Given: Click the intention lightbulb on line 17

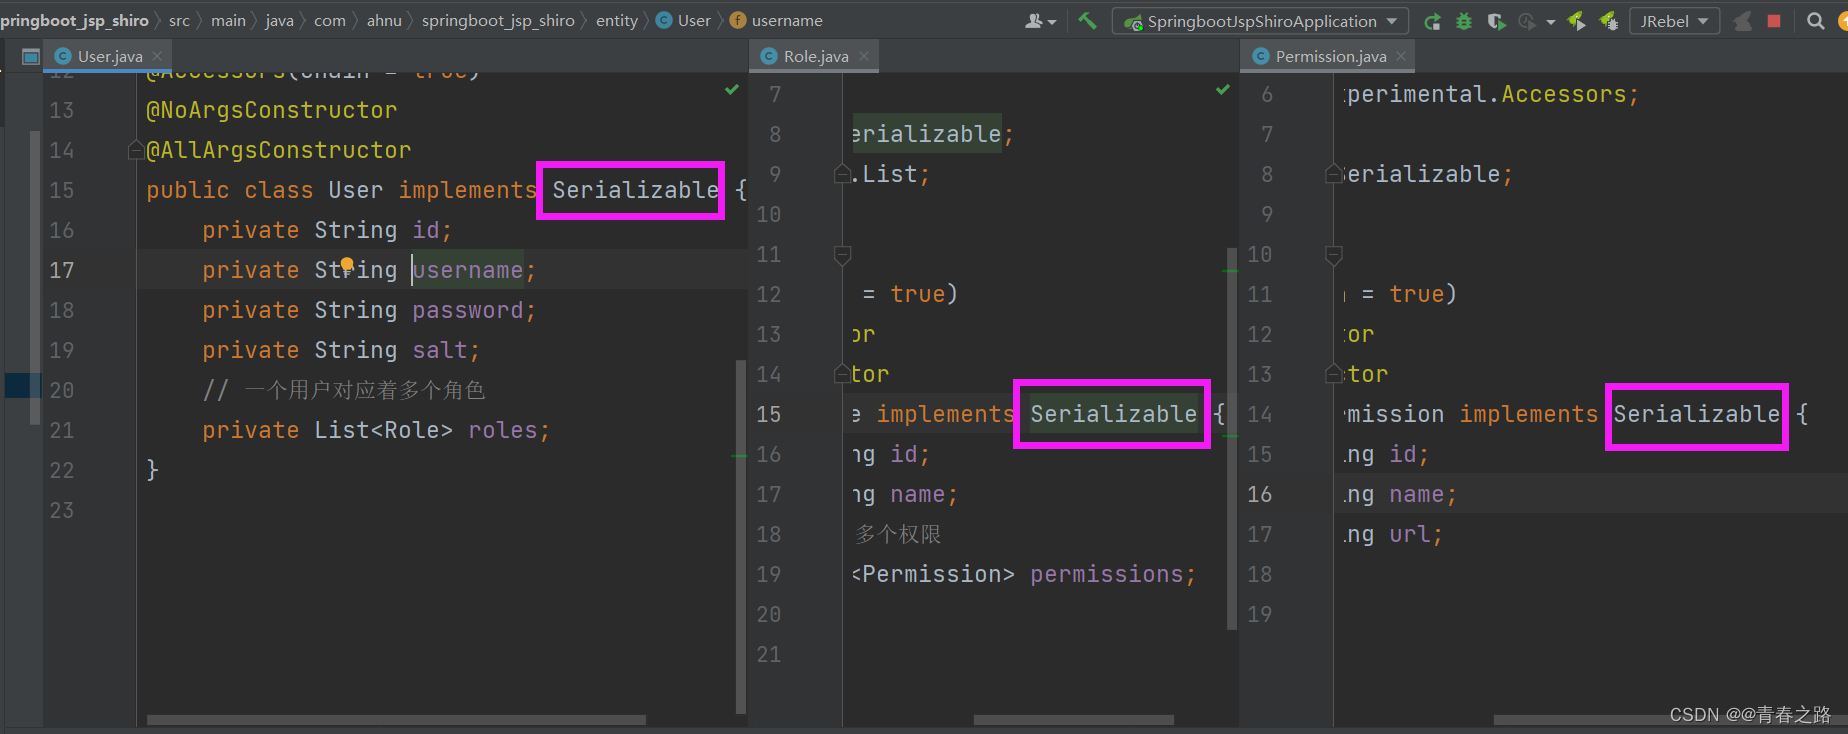Looking at the screenshot, I should click(x=347, y=265).
